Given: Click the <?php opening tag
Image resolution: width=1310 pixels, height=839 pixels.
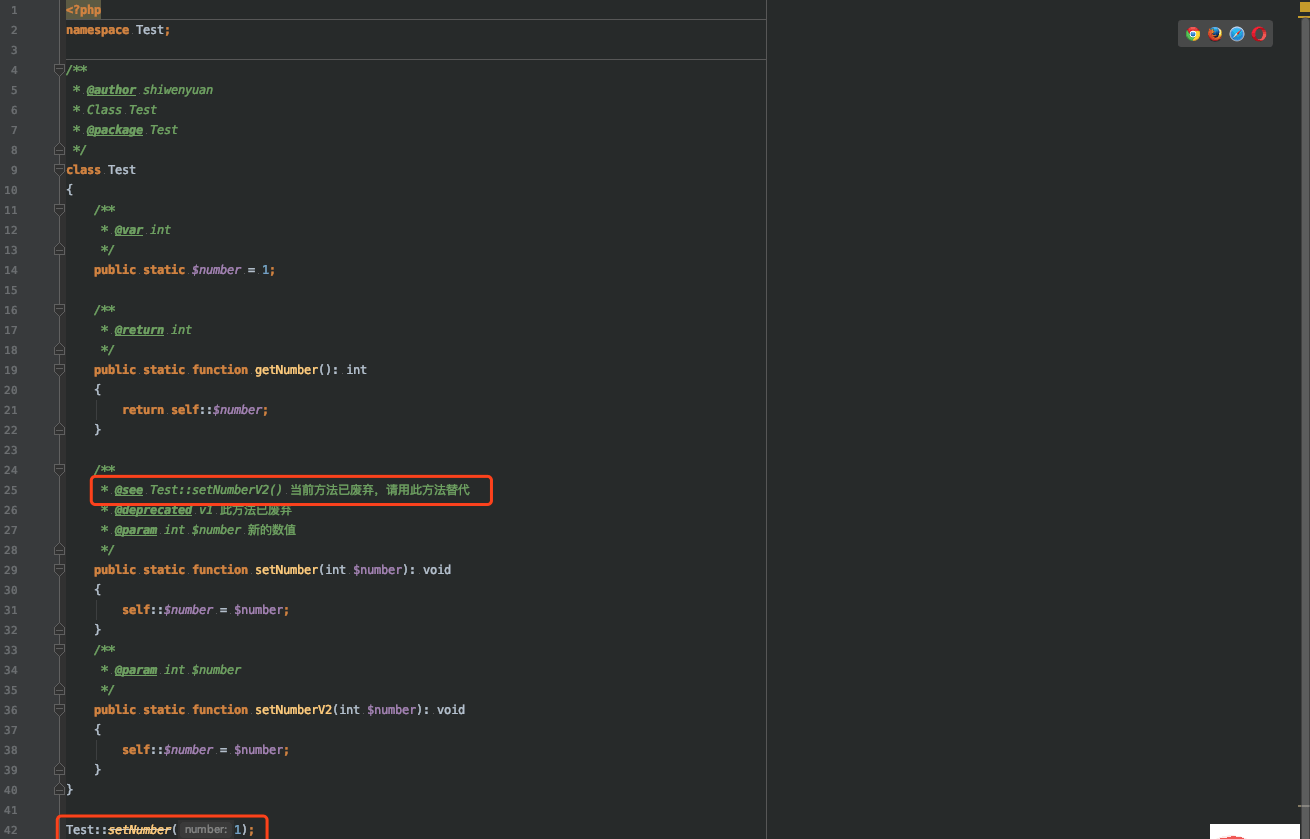Looking at the screenshot, I should 84,10.
